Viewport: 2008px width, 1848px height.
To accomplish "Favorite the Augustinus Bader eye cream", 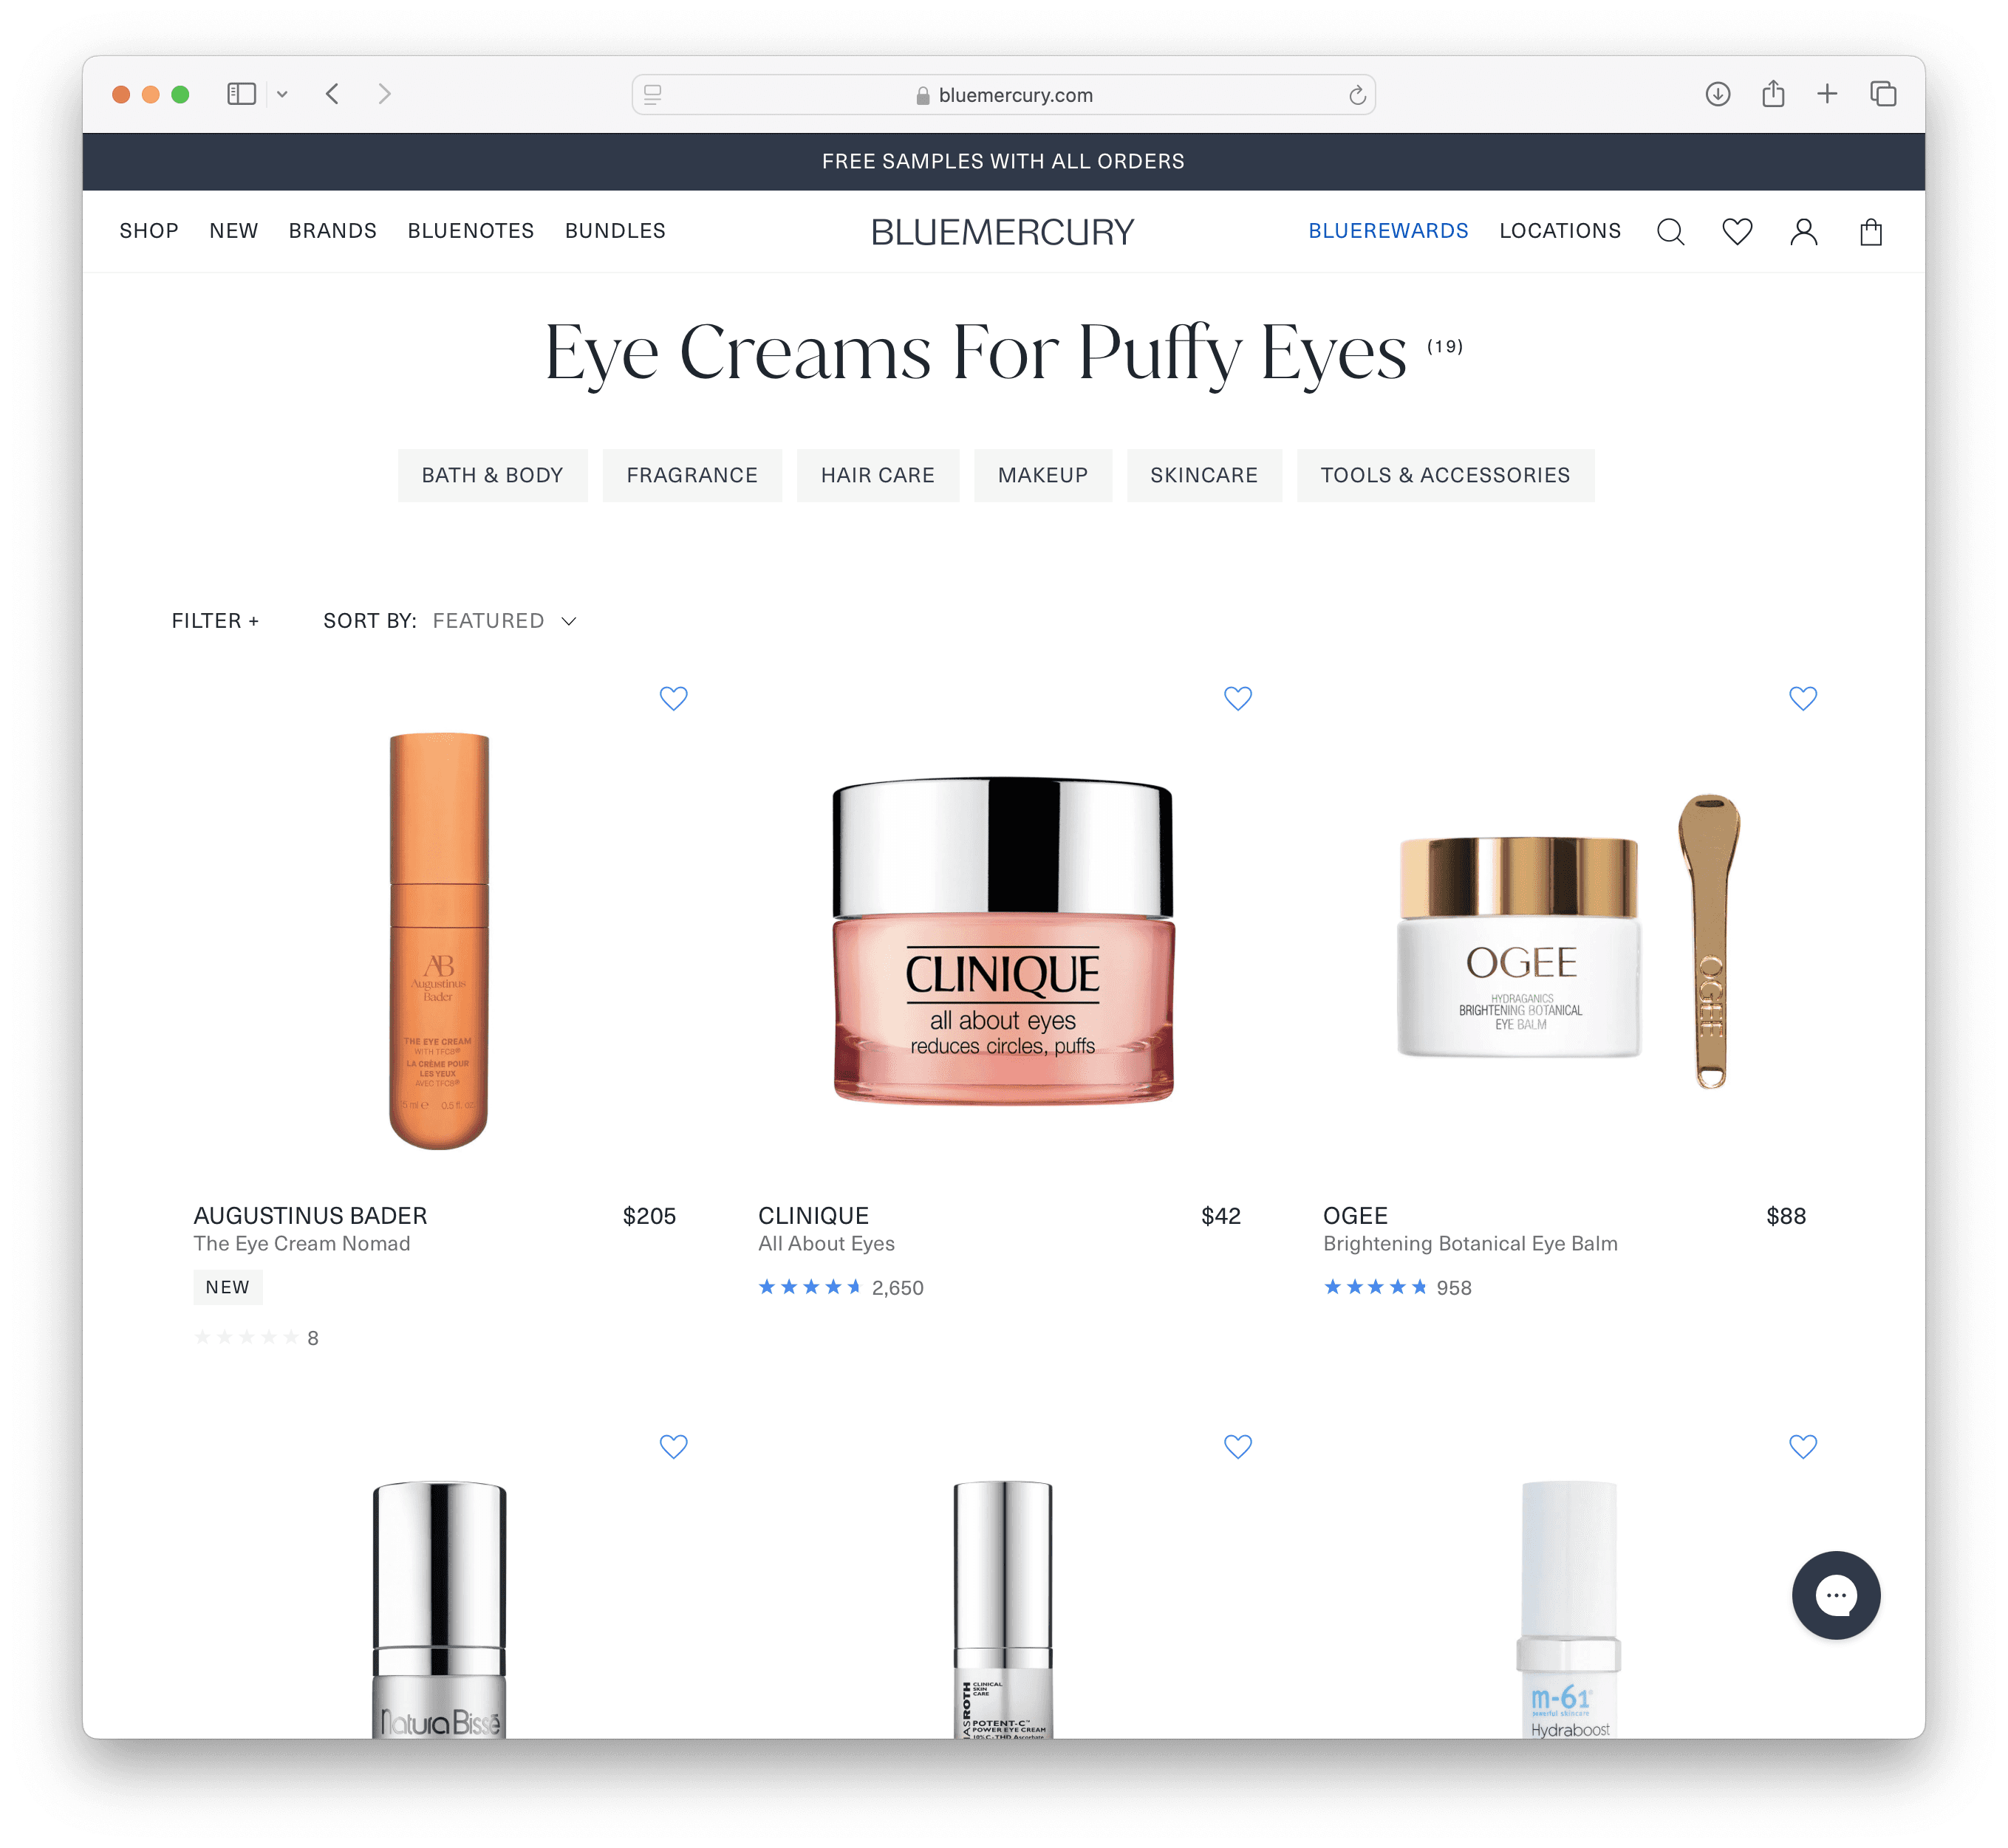I will (674, 698).
